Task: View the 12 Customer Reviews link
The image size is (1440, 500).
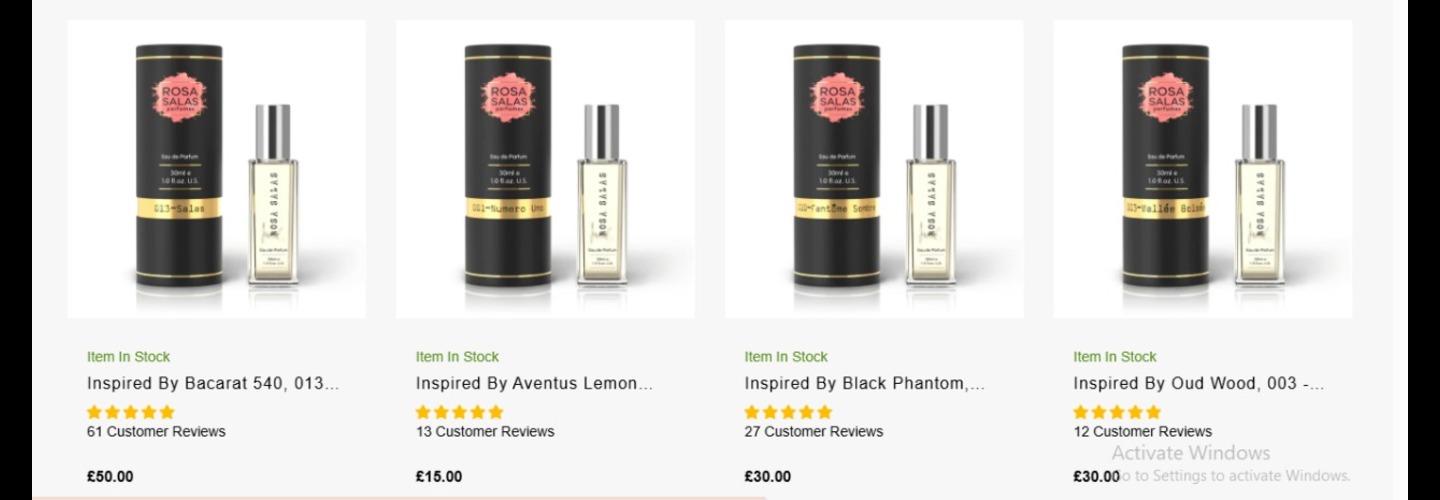Action: (x=1143, y=432)
